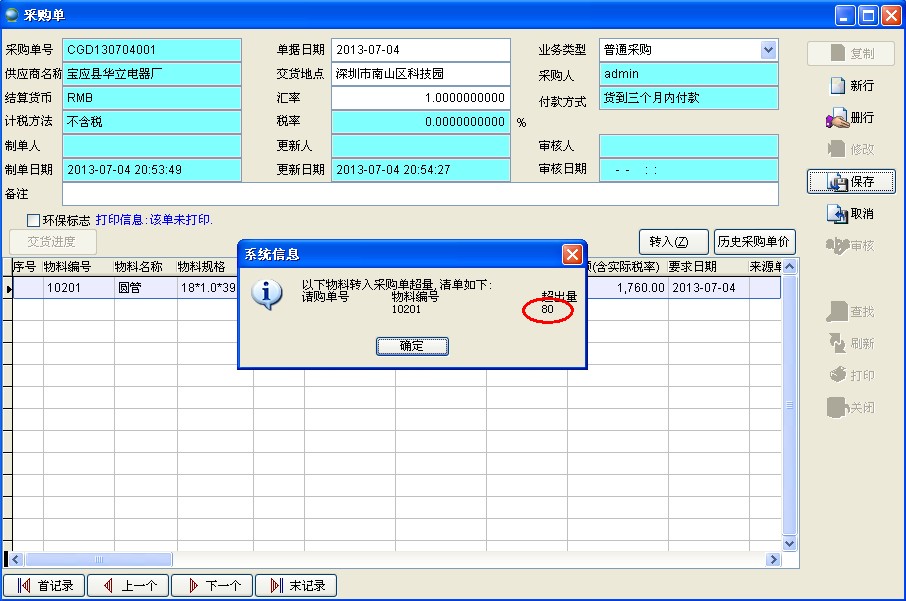Click the 删行 (delete row) icon button
Screen dimensions: 906x601
[851, 118]
